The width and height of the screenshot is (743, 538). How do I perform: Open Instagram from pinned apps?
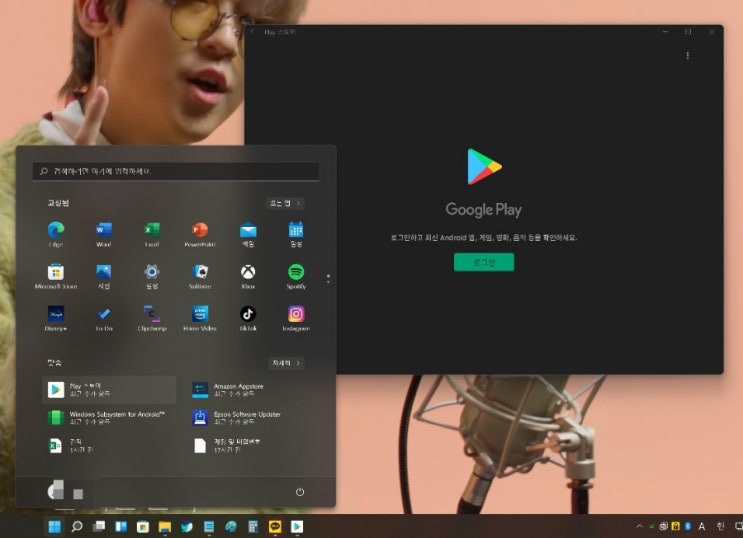(x=296, y=318)
